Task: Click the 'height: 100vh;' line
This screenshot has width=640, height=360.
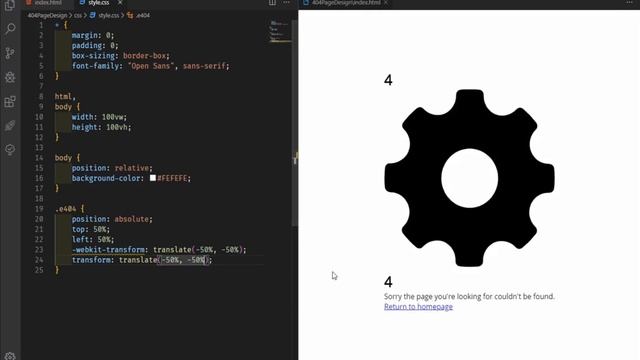Action: (102, 127)
